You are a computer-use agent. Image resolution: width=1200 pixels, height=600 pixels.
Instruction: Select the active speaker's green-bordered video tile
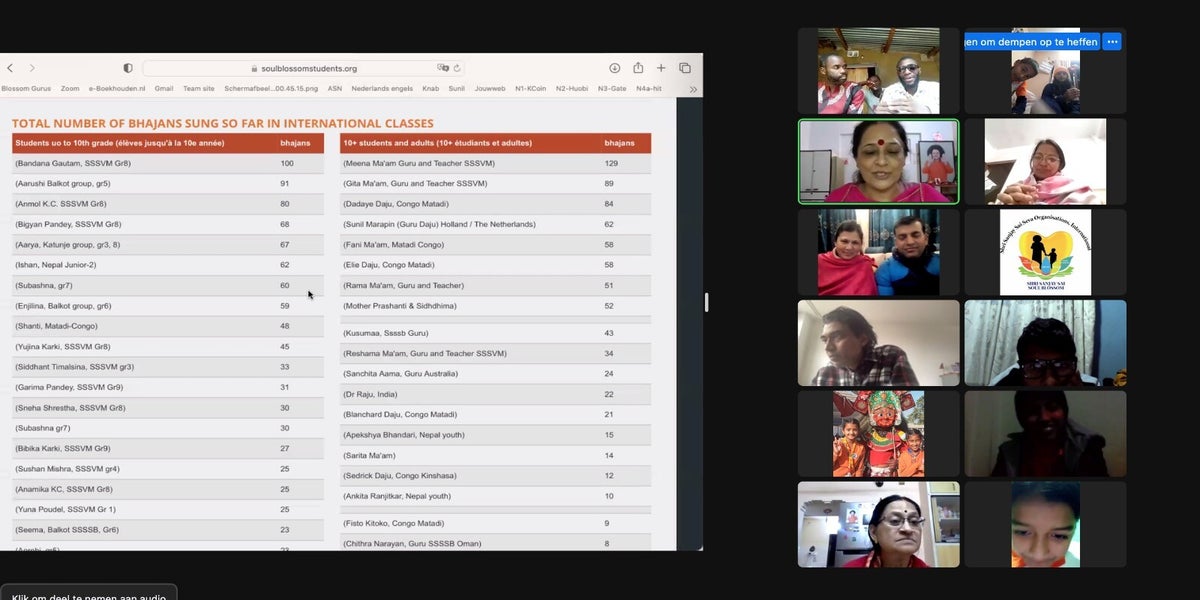pos(878,161)
